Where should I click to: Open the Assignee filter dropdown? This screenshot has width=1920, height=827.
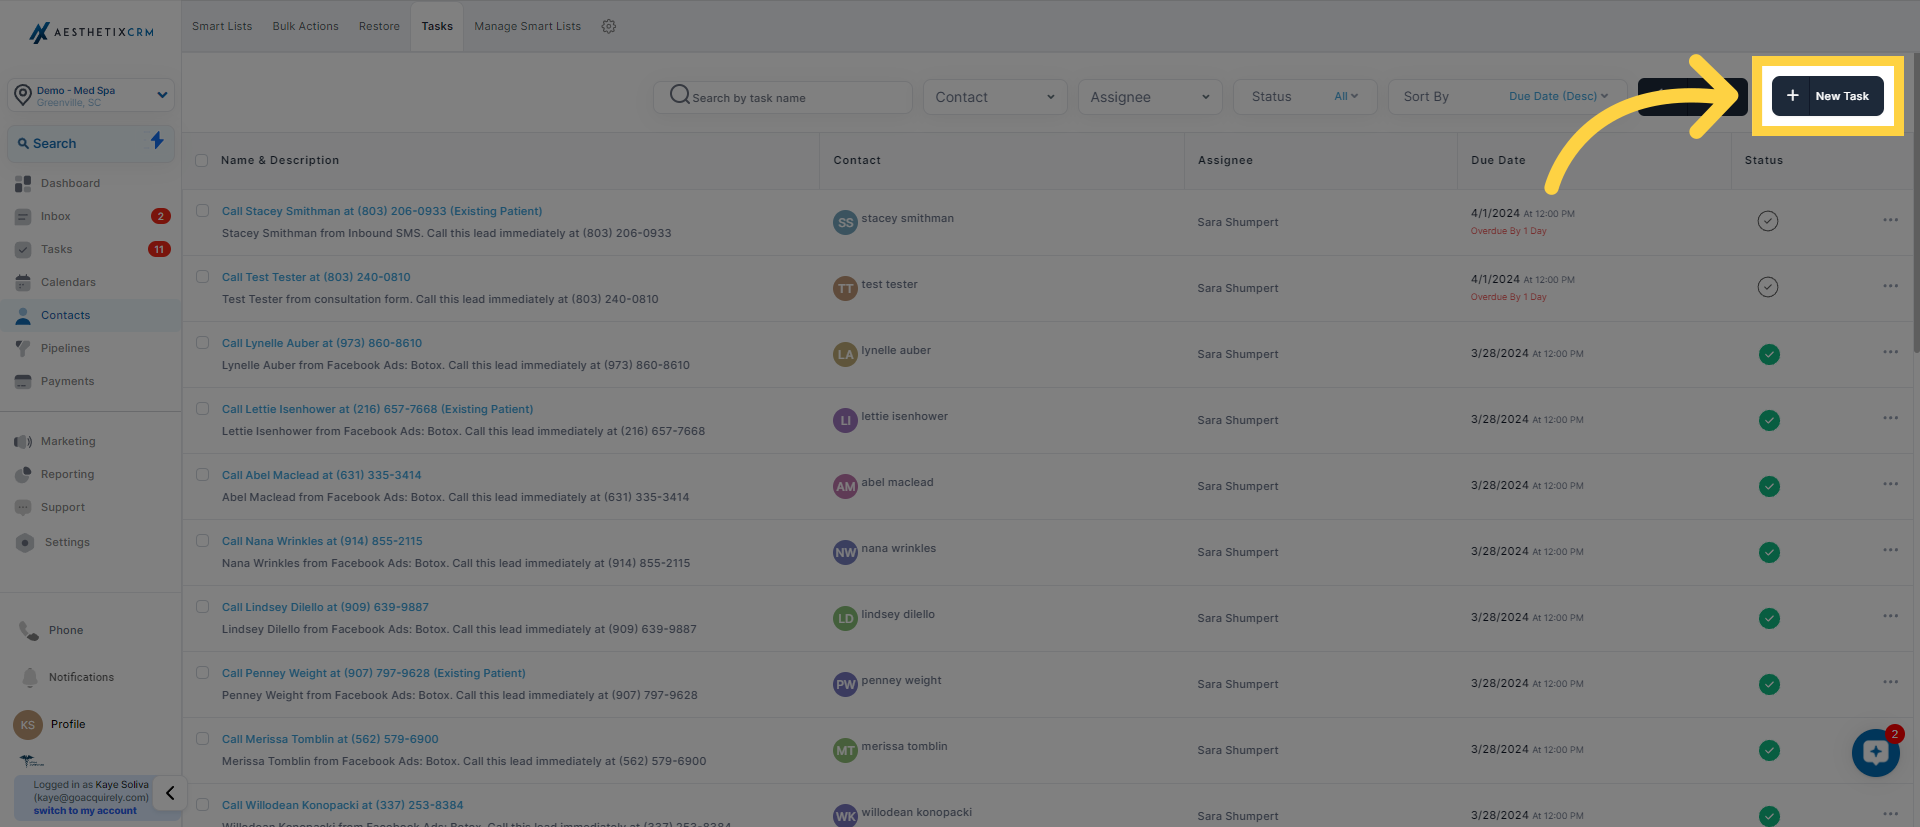[1150, 97]
